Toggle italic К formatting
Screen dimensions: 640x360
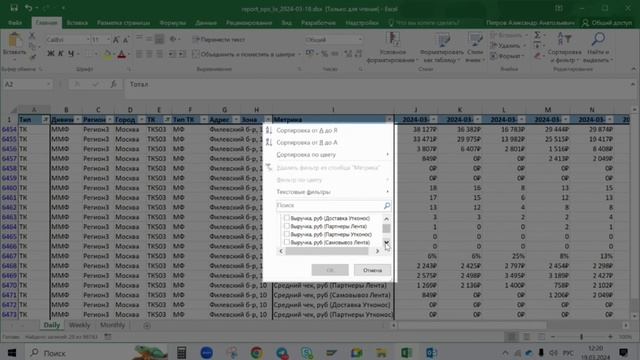[61, 53]
